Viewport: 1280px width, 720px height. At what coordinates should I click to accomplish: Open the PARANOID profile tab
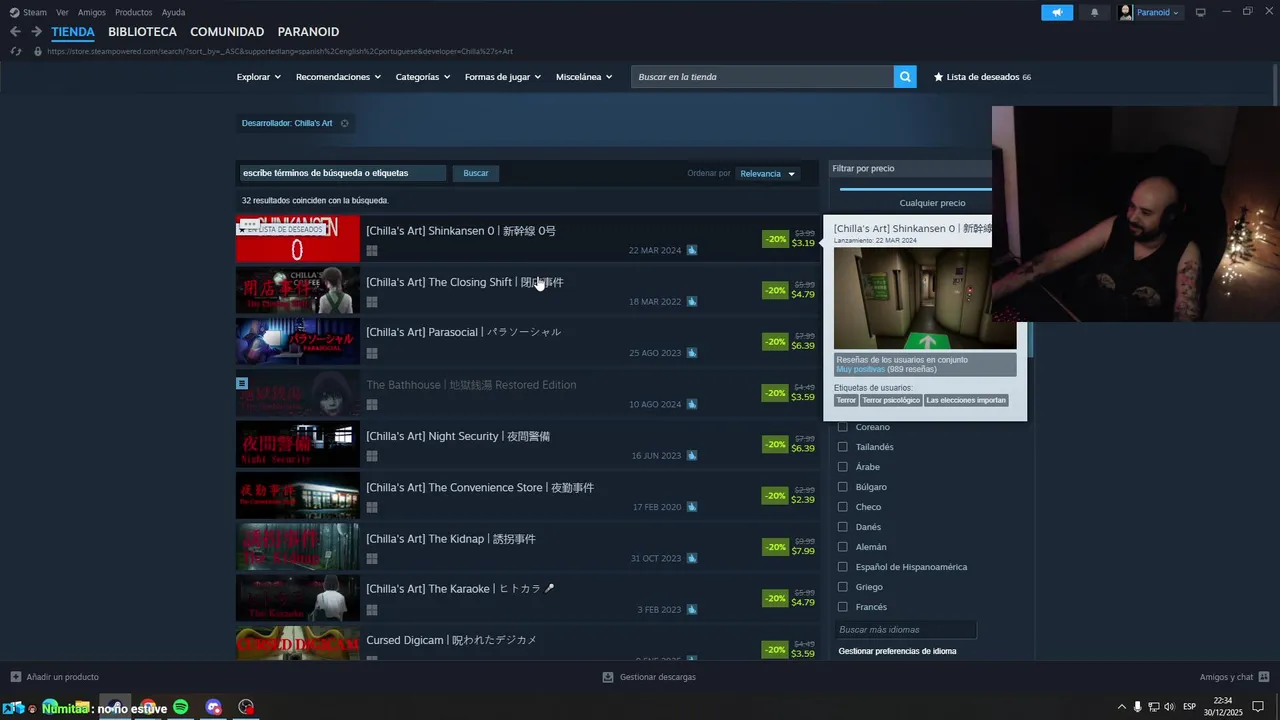click(308, 32)
